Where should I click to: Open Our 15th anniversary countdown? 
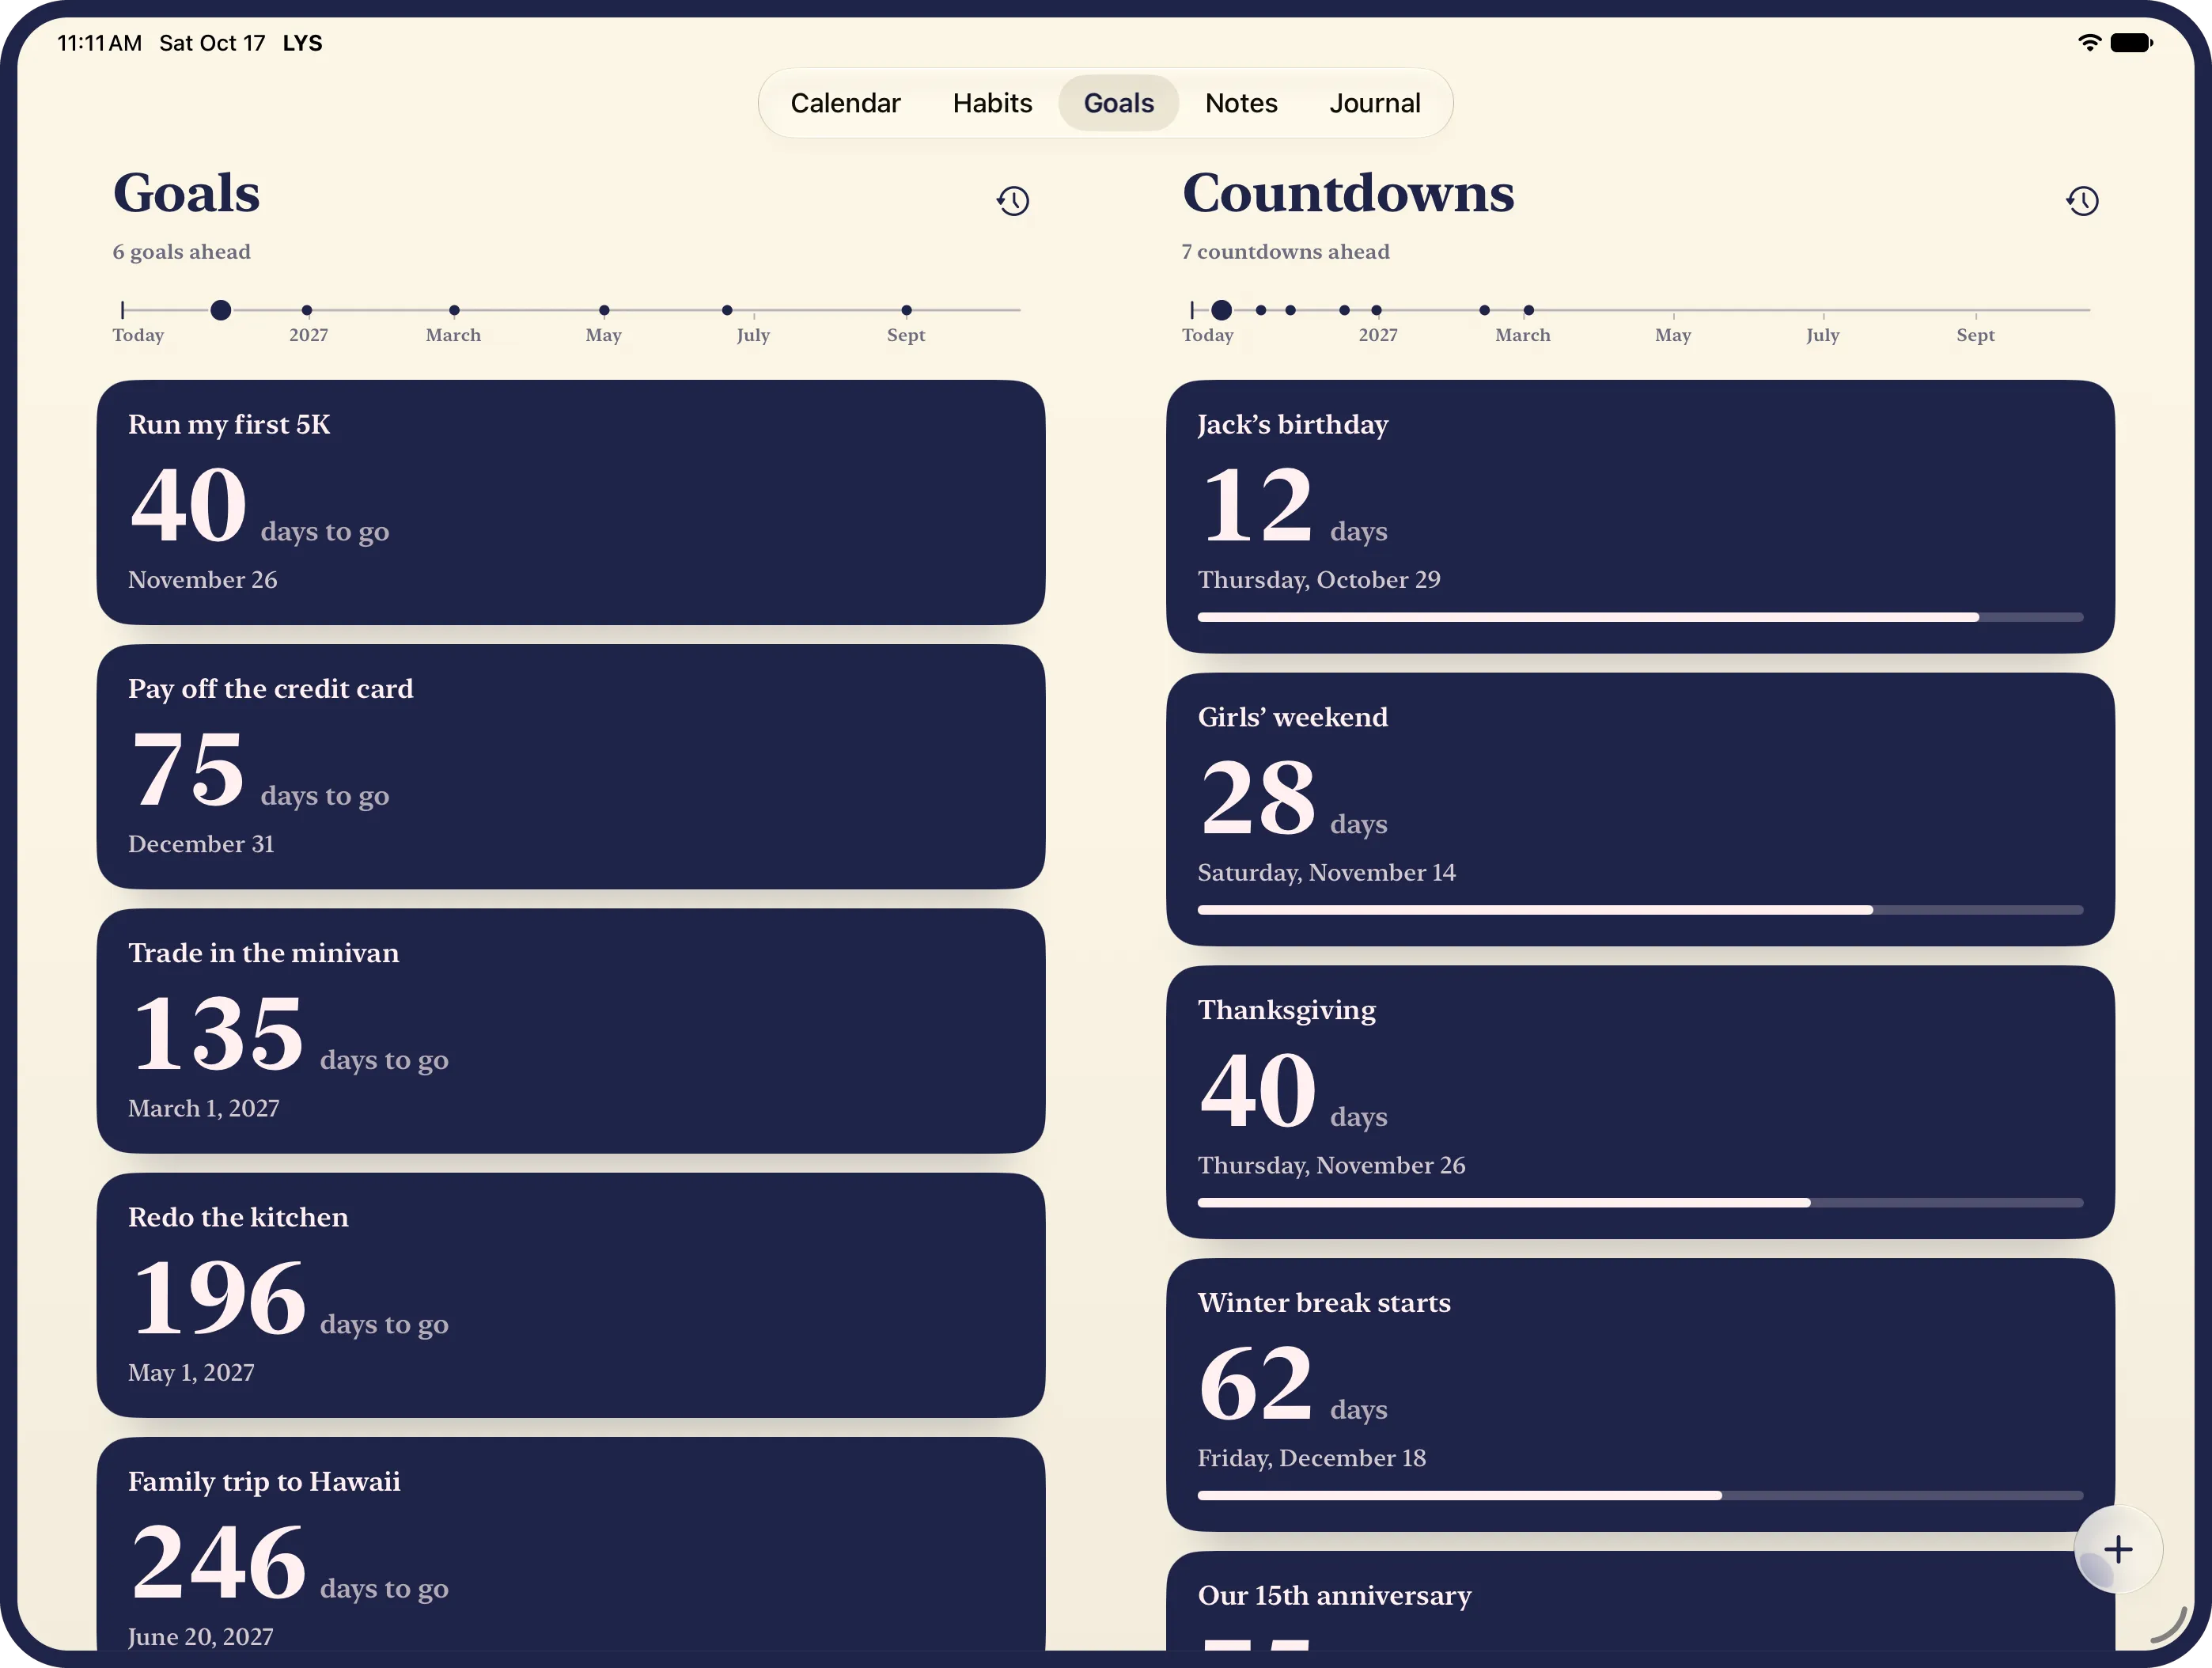(x=1640, y=1601)
